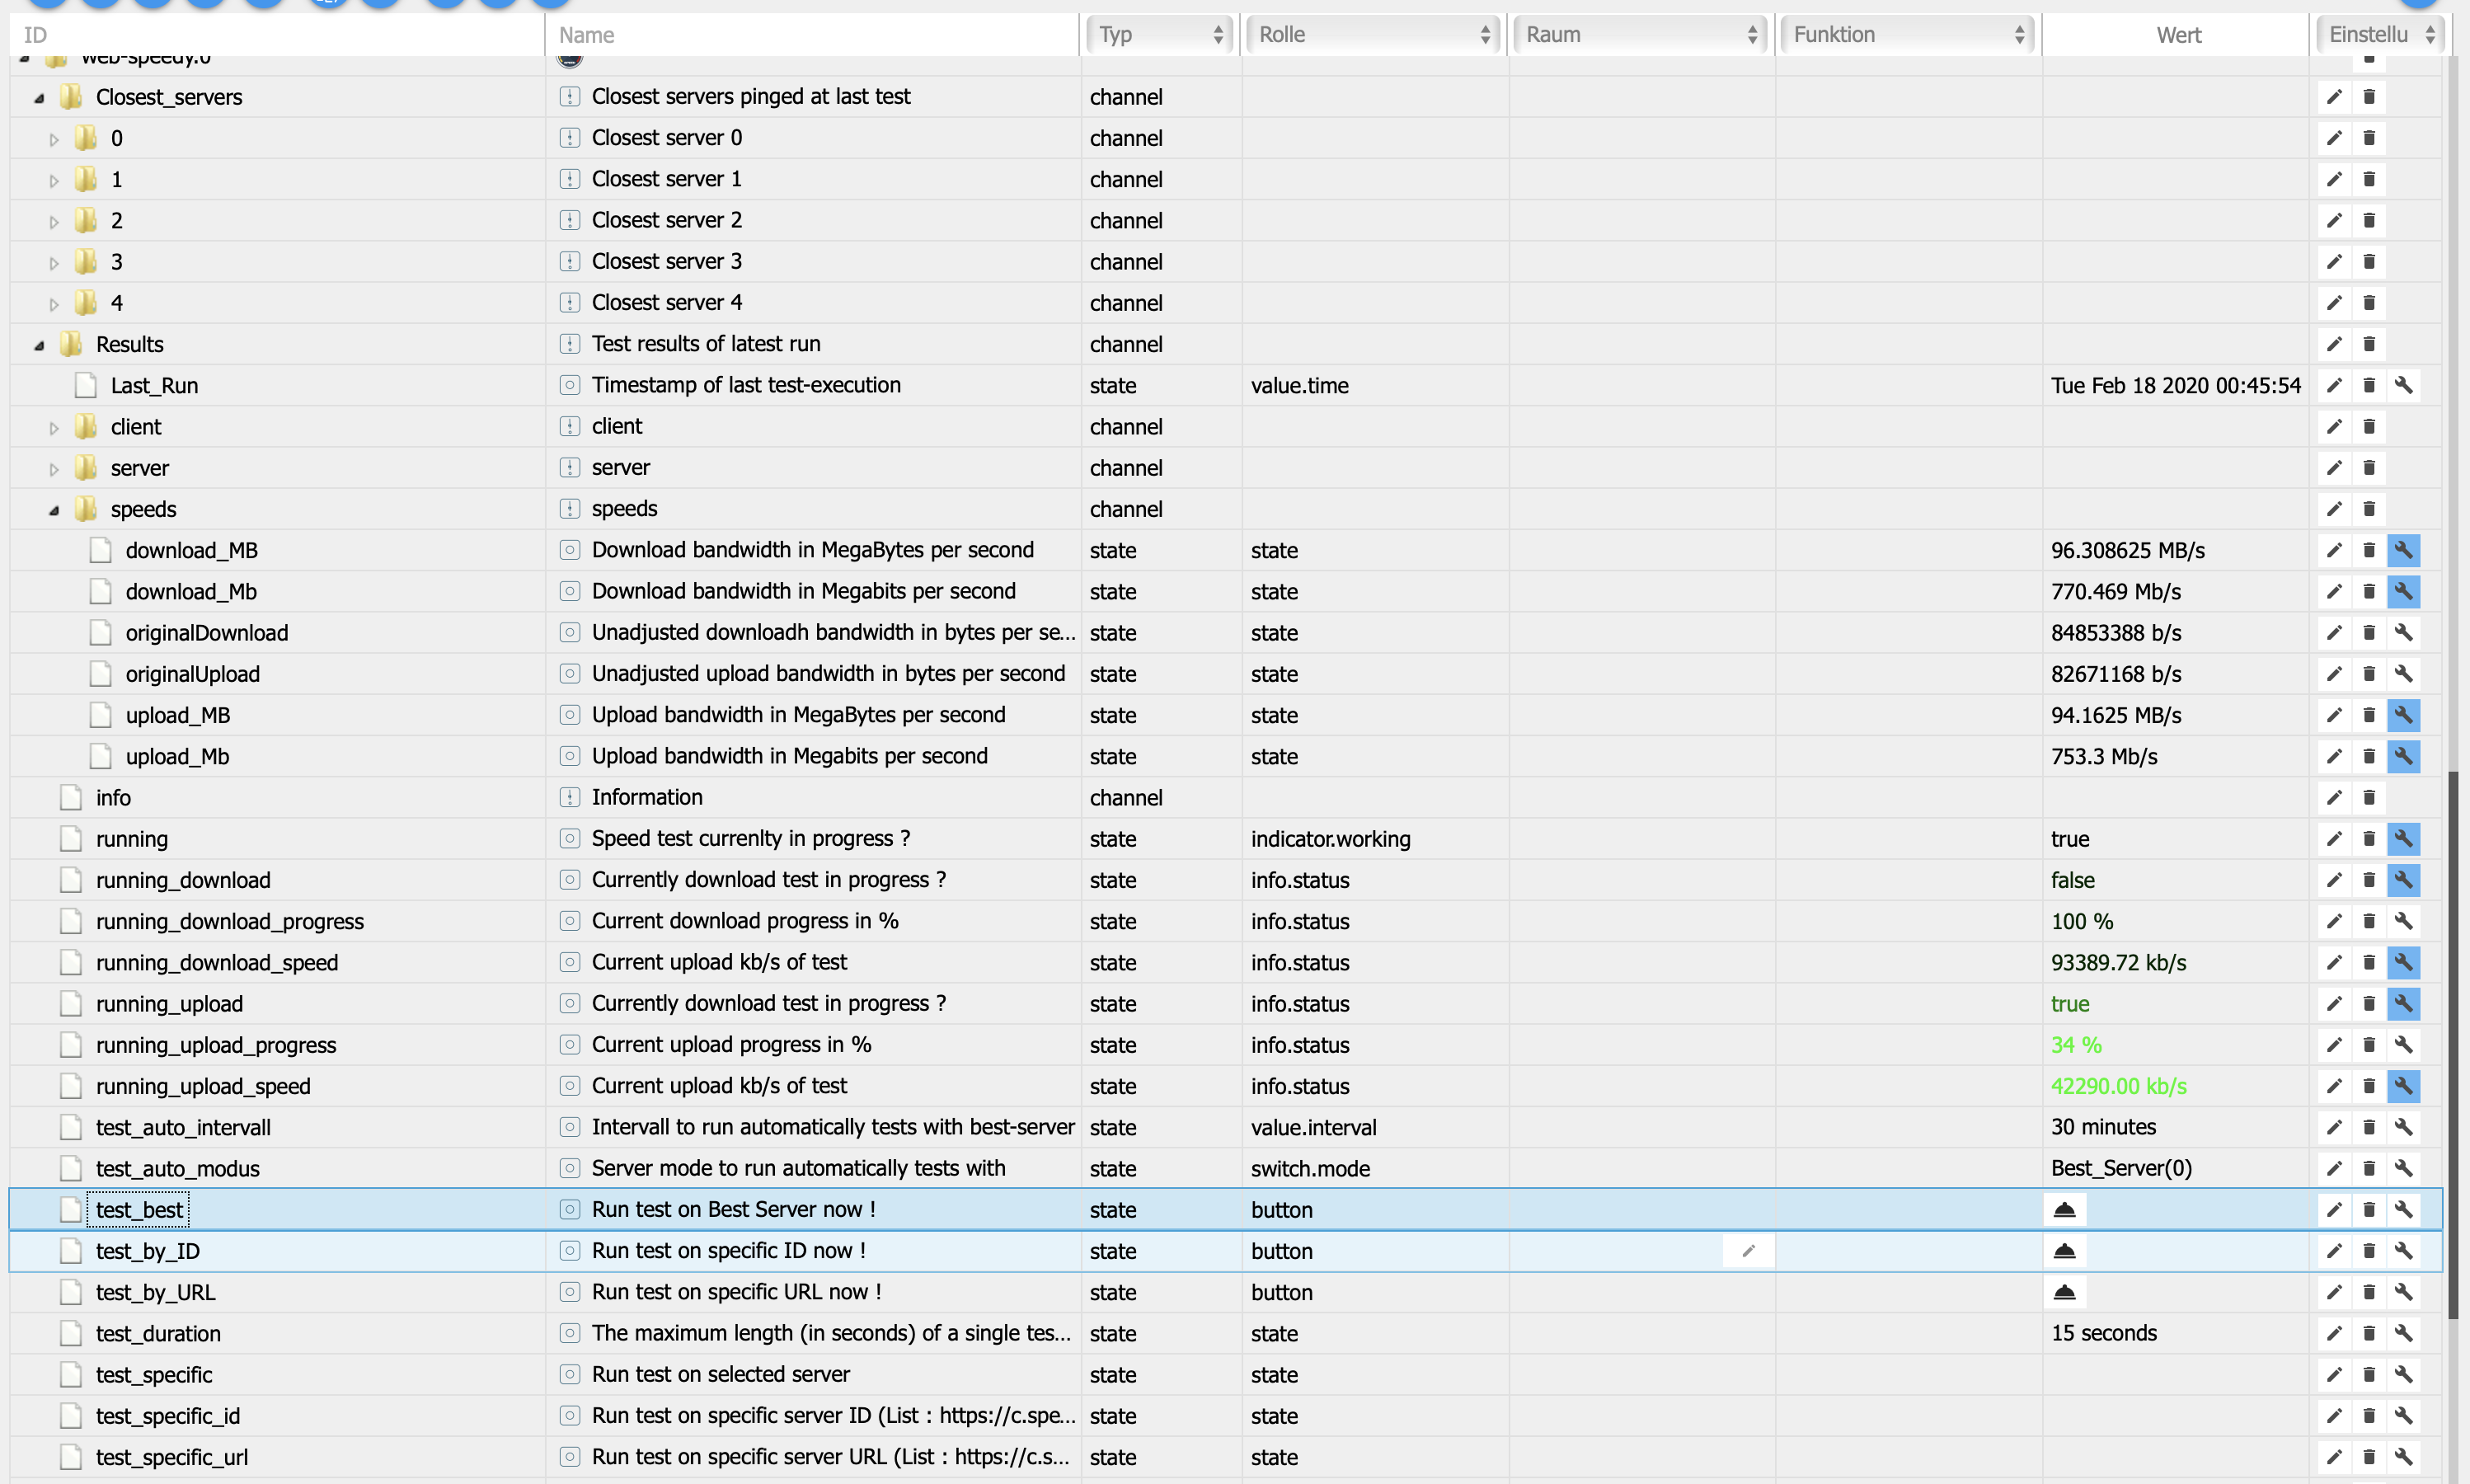Click small pencil in test_by_ID Raum cell

click(1748, 1251)
